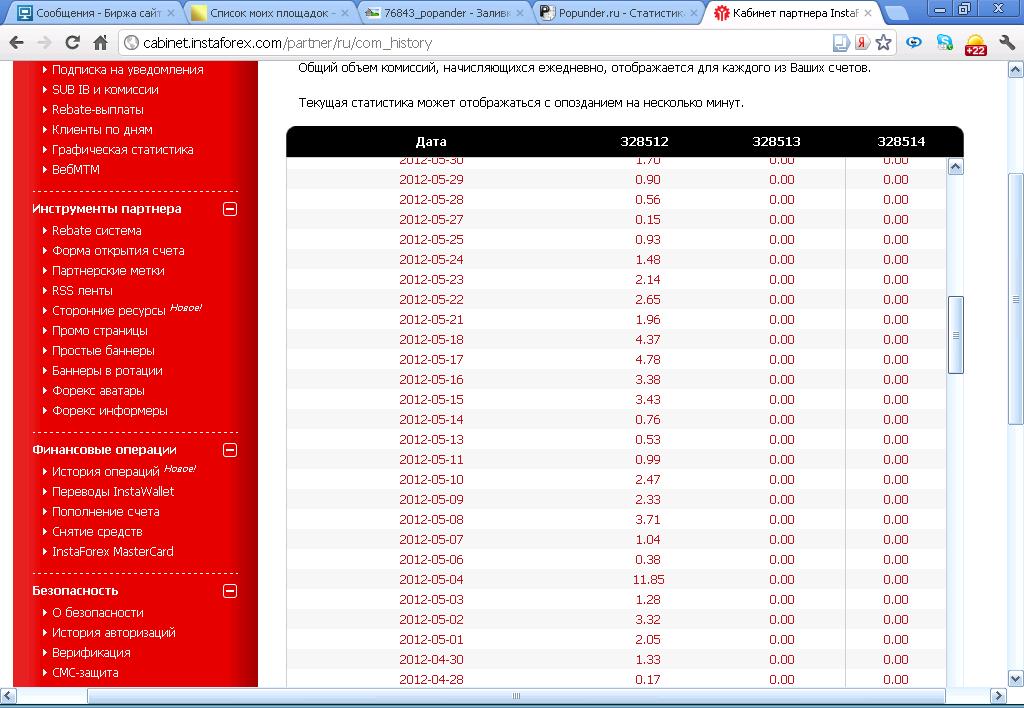1024x708 pixels.
Task: Open Rebate система link
Action: pyautogui.click(x=97, y=231)
